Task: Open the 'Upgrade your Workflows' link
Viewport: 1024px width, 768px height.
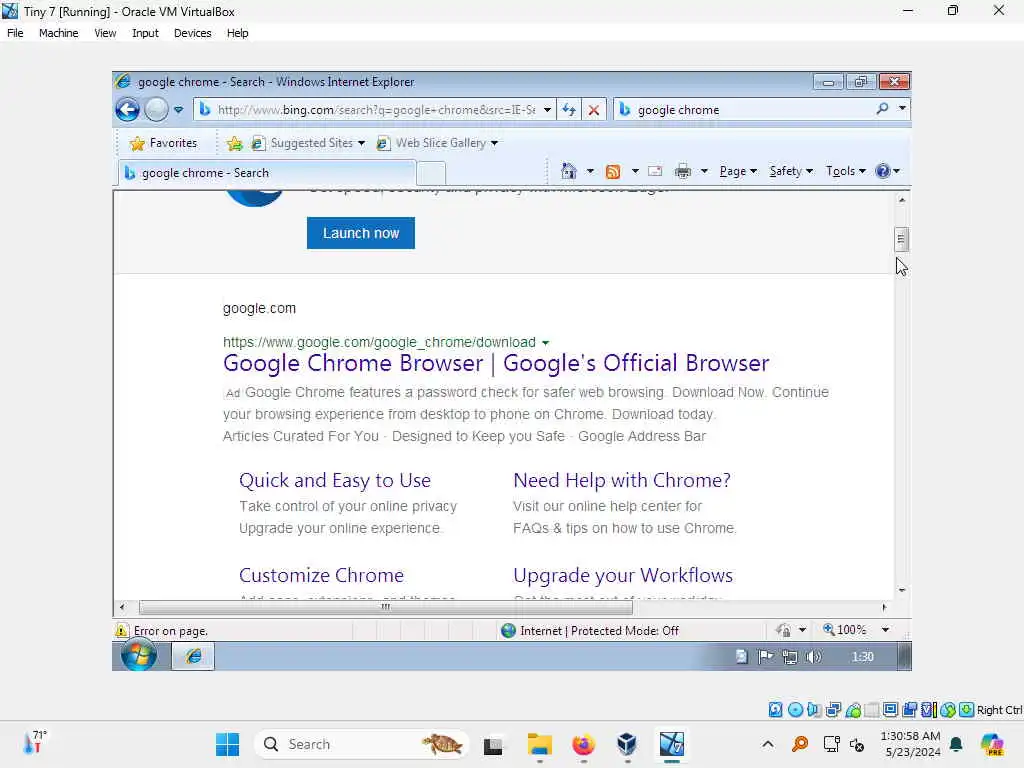Action: click(x=623, y=575)
